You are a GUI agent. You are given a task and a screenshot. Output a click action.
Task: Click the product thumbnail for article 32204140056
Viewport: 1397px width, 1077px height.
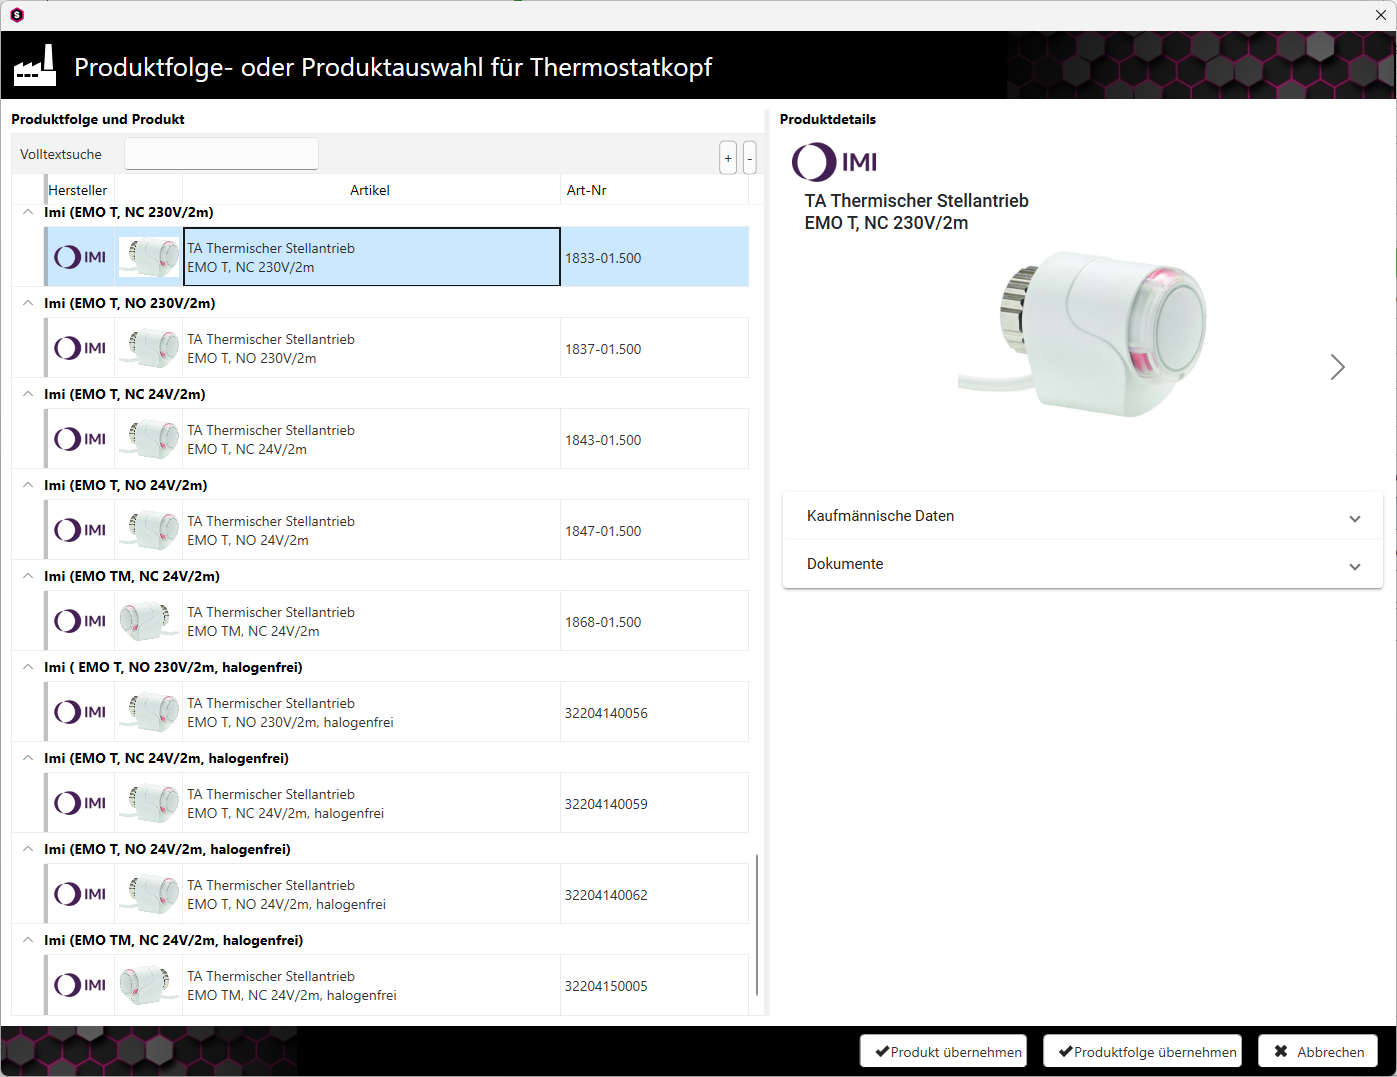coord(149,712)
